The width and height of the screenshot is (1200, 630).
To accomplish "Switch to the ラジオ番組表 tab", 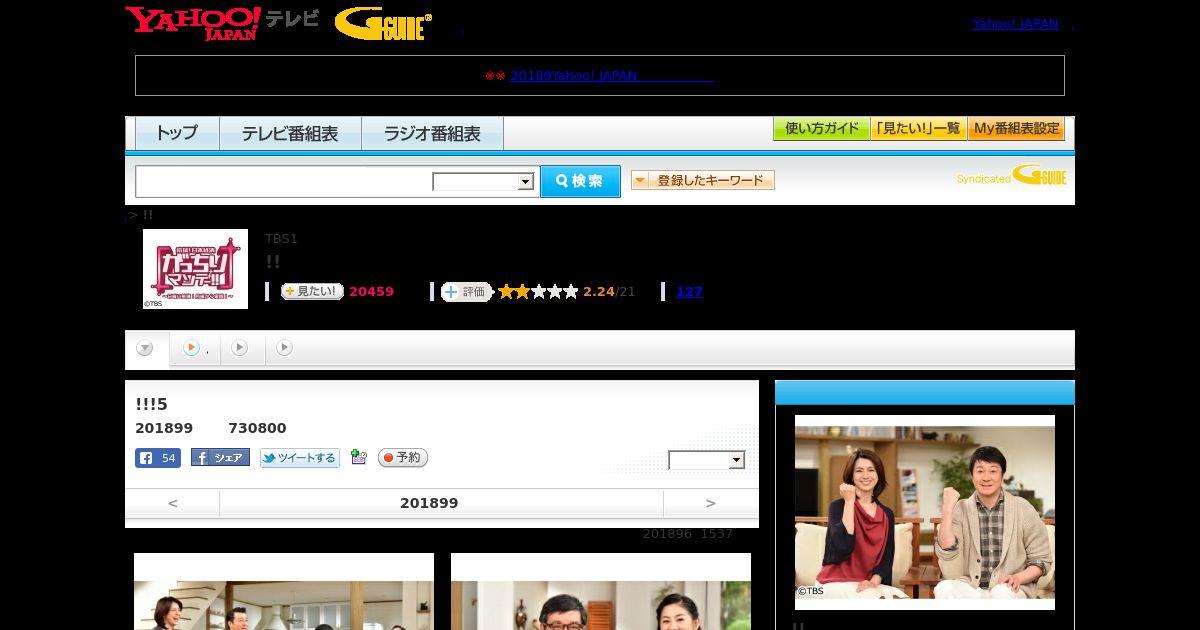I will [x=432, y=133].
